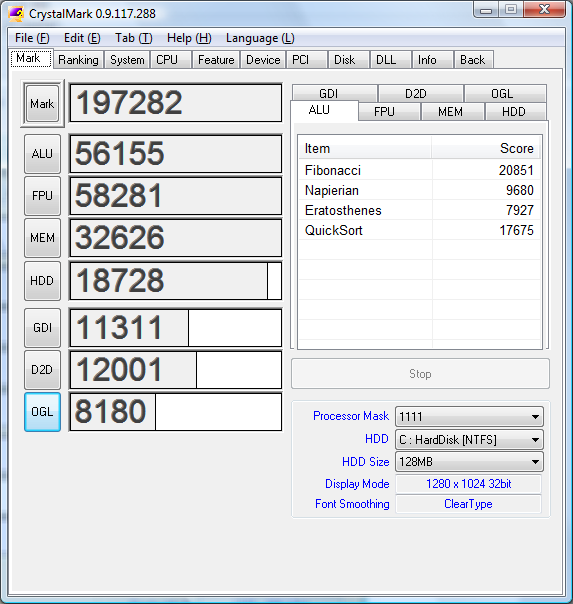Expand the HDD Size 128MB dropdown
Screen dimensions: 573x604
[x=469, y=461]
